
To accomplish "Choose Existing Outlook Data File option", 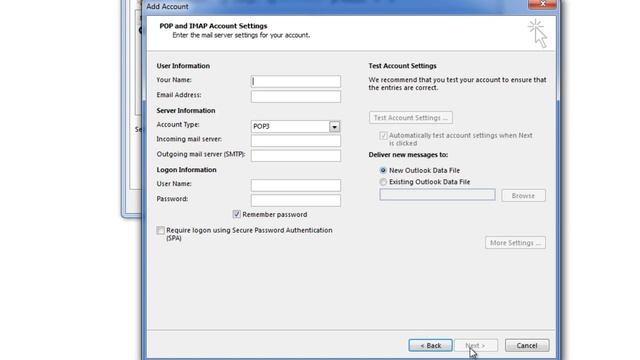I will (383, 182).
